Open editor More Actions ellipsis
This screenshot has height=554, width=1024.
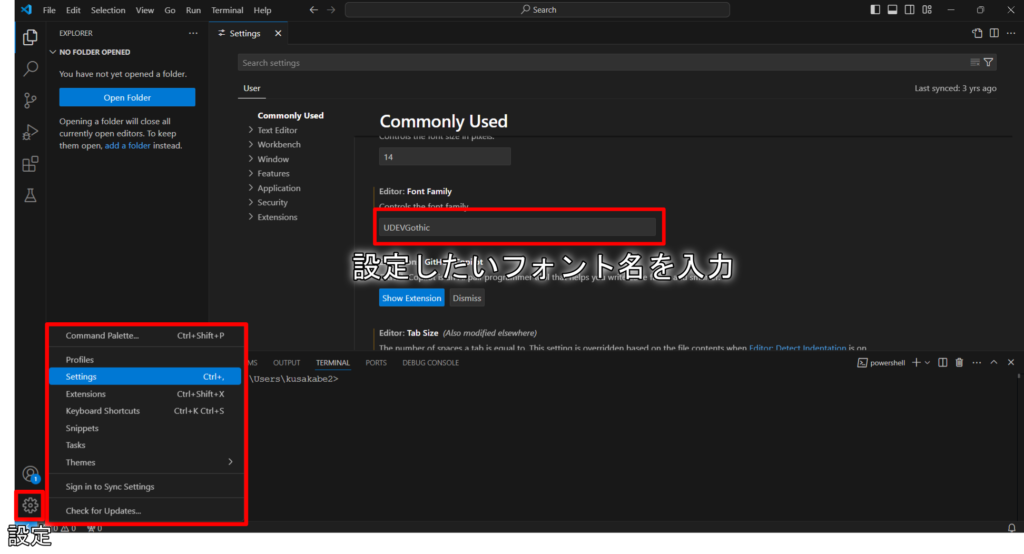pos(1011,33)
